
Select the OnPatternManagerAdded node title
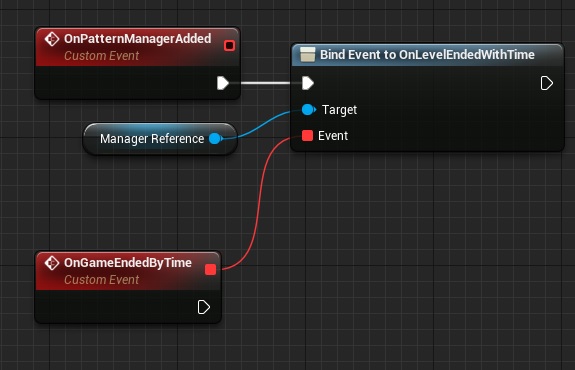138,39
